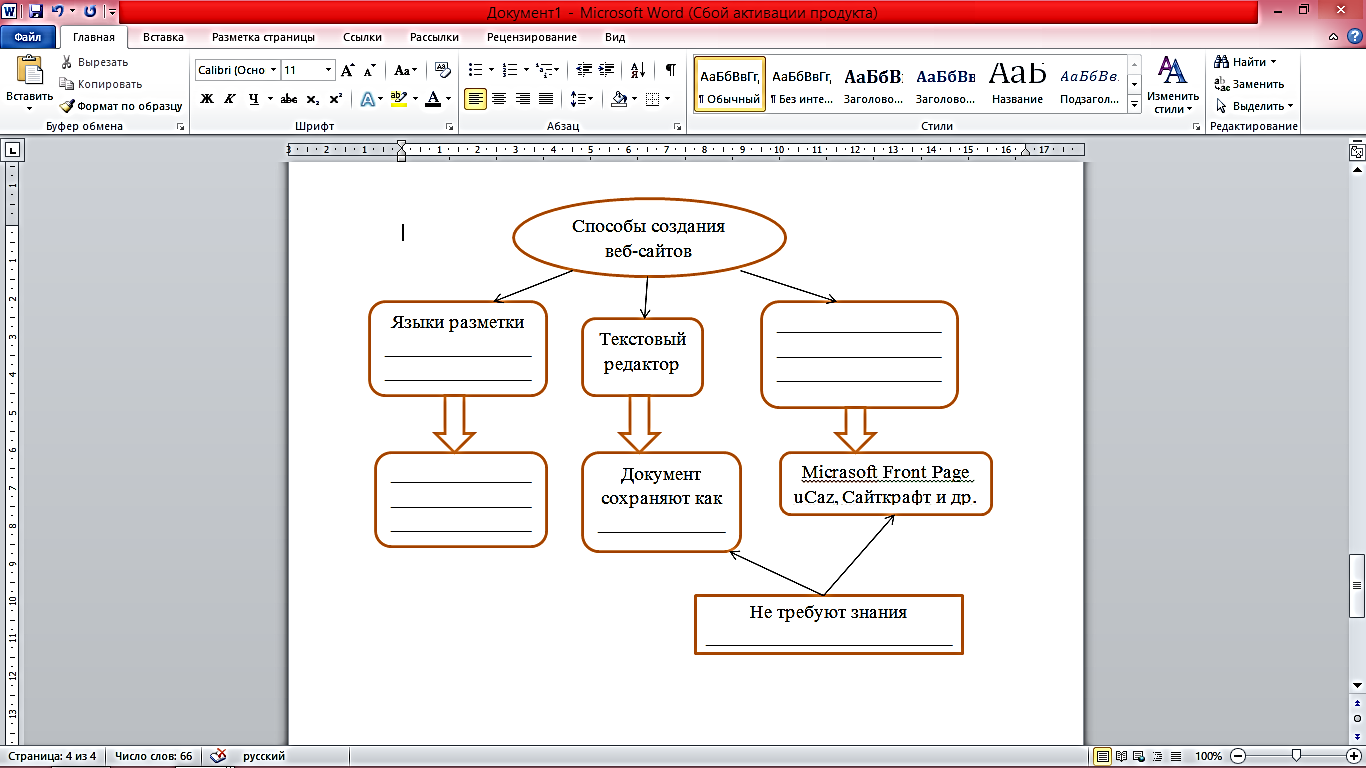Apply the Обычный style
Image resolution: width=1366 pixels, height=768 pixels.
730,83
